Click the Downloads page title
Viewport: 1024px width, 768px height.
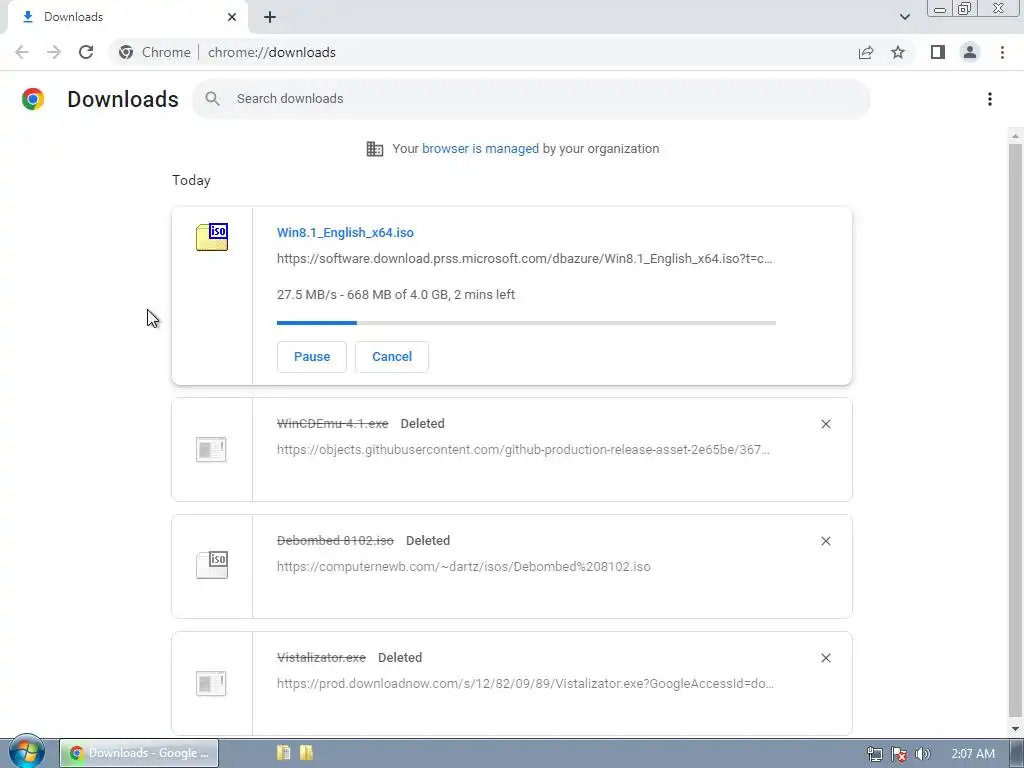123,99
